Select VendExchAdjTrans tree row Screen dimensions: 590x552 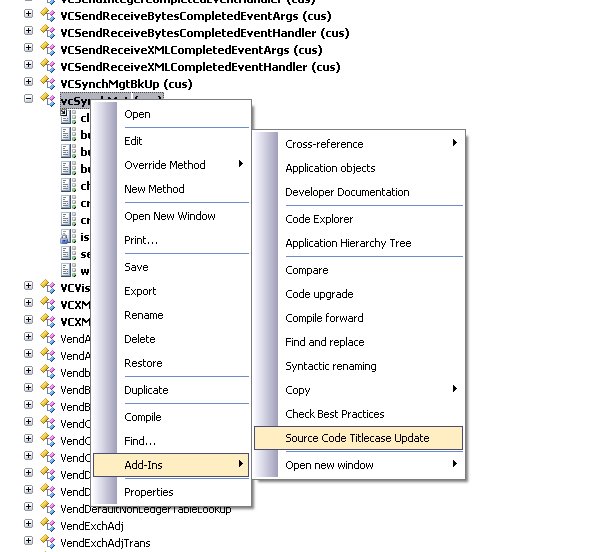click(105, 543)
